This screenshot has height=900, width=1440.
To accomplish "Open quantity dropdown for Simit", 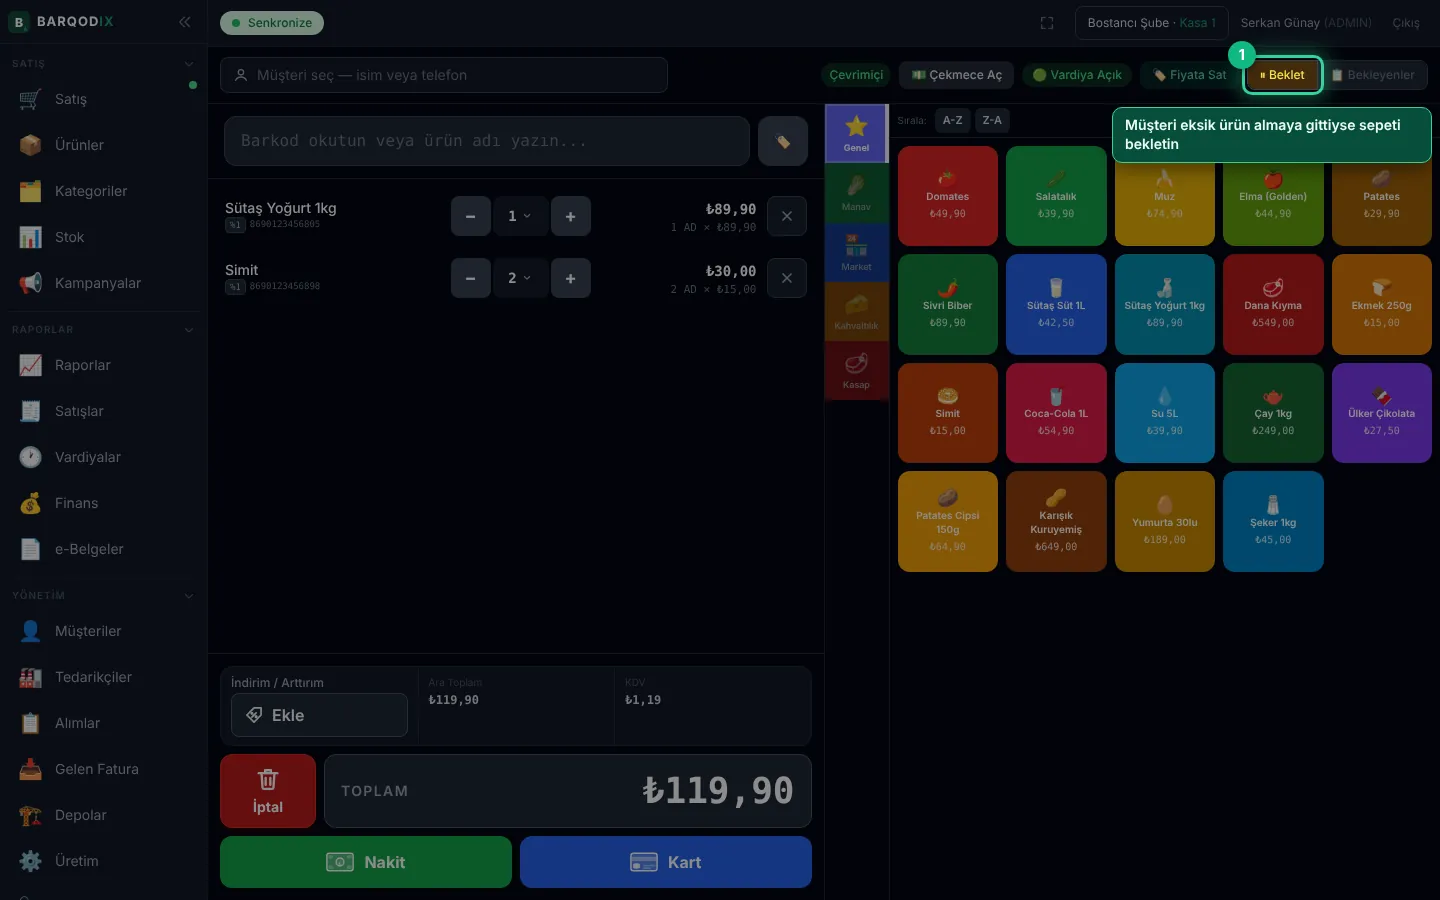I will 520,278.
